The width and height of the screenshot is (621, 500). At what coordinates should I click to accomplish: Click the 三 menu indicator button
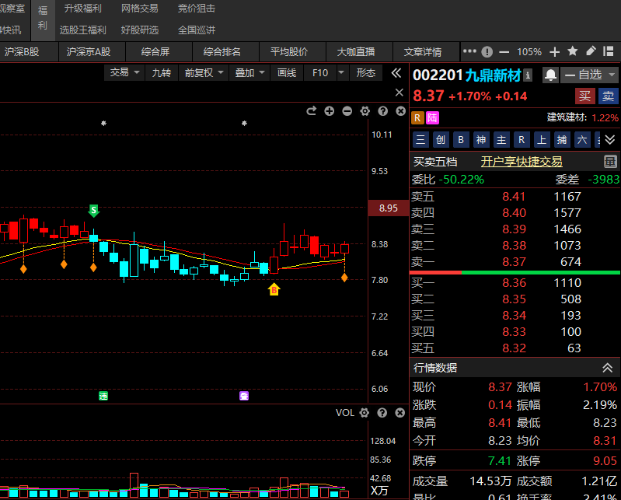[x=421, y=139]
